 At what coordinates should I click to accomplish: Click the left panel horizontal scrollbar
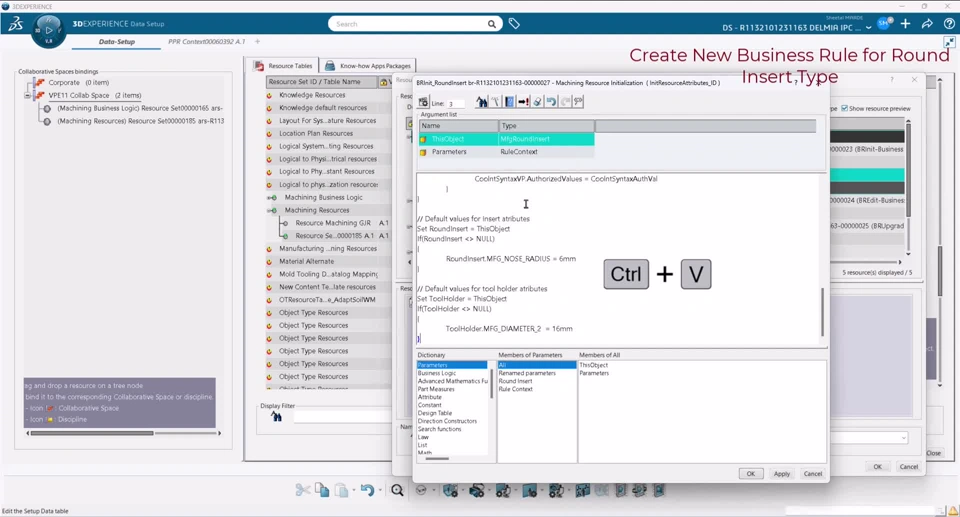tap(92, 433)
